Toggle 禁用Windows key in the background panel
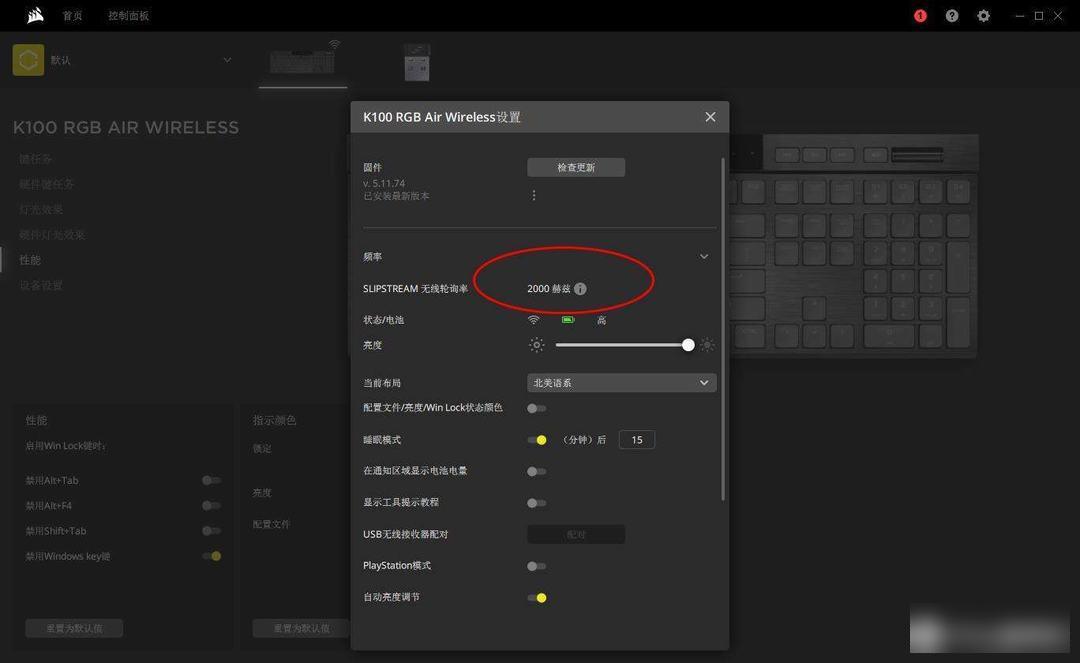 click(211, 556)
